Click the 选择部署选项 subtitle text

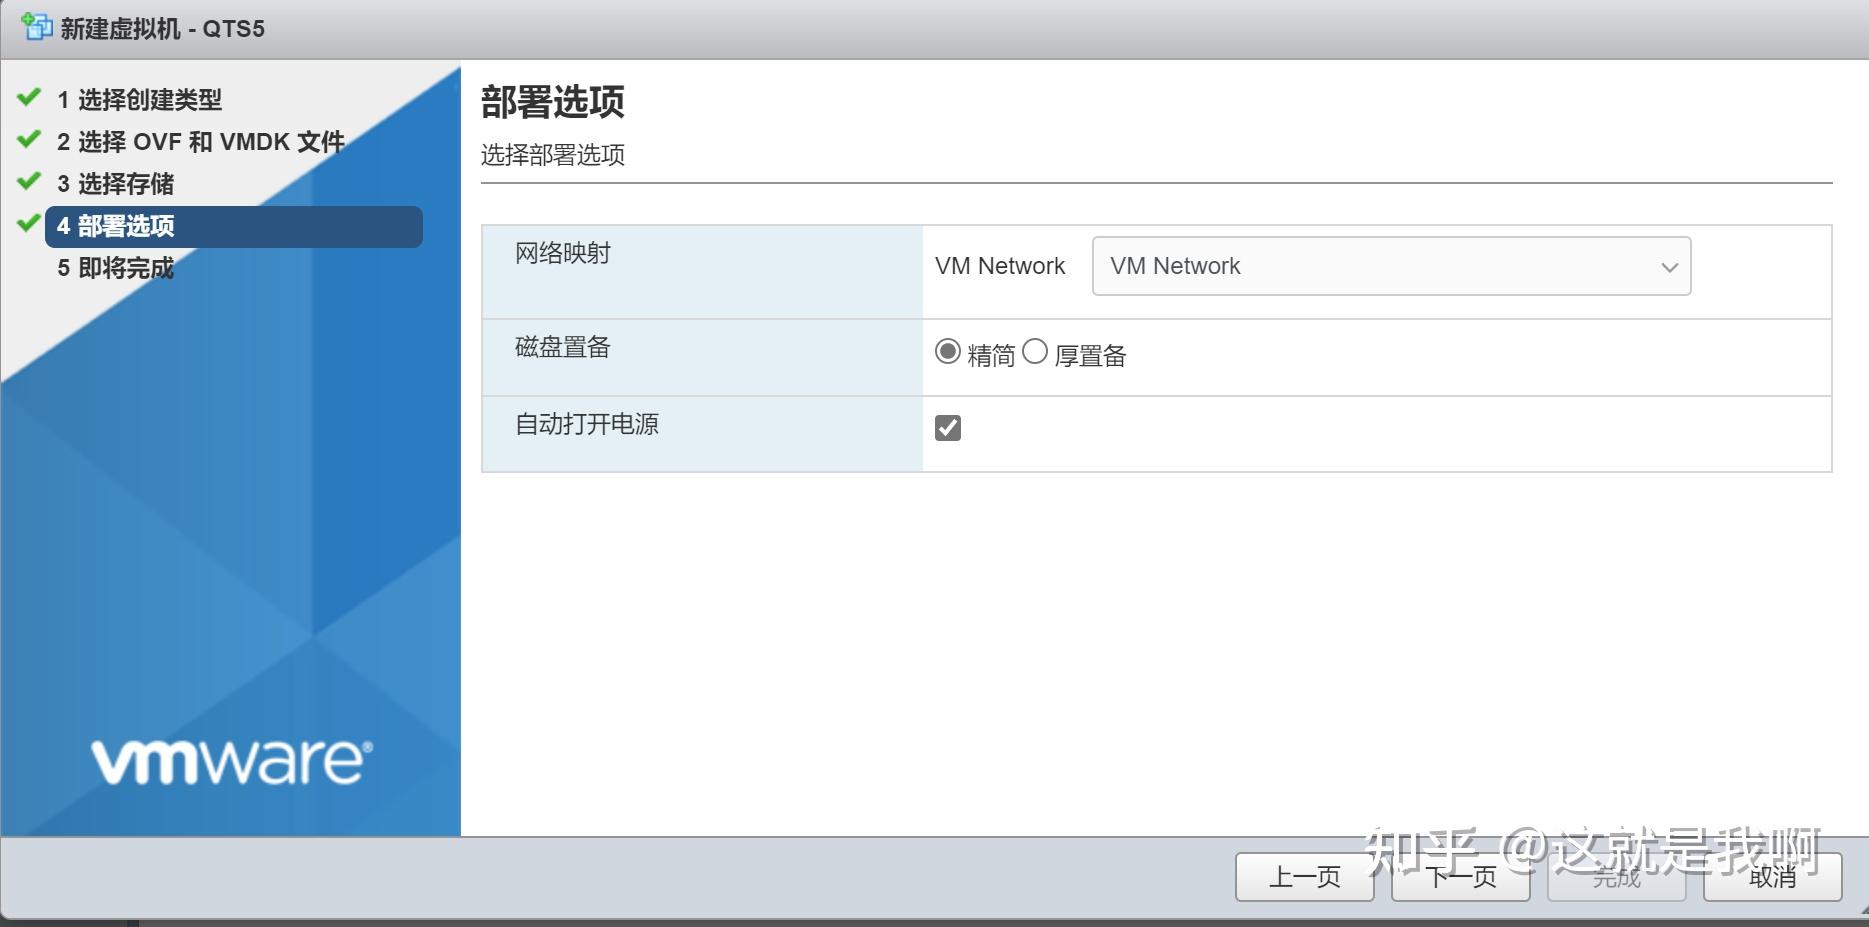[553, 155]
